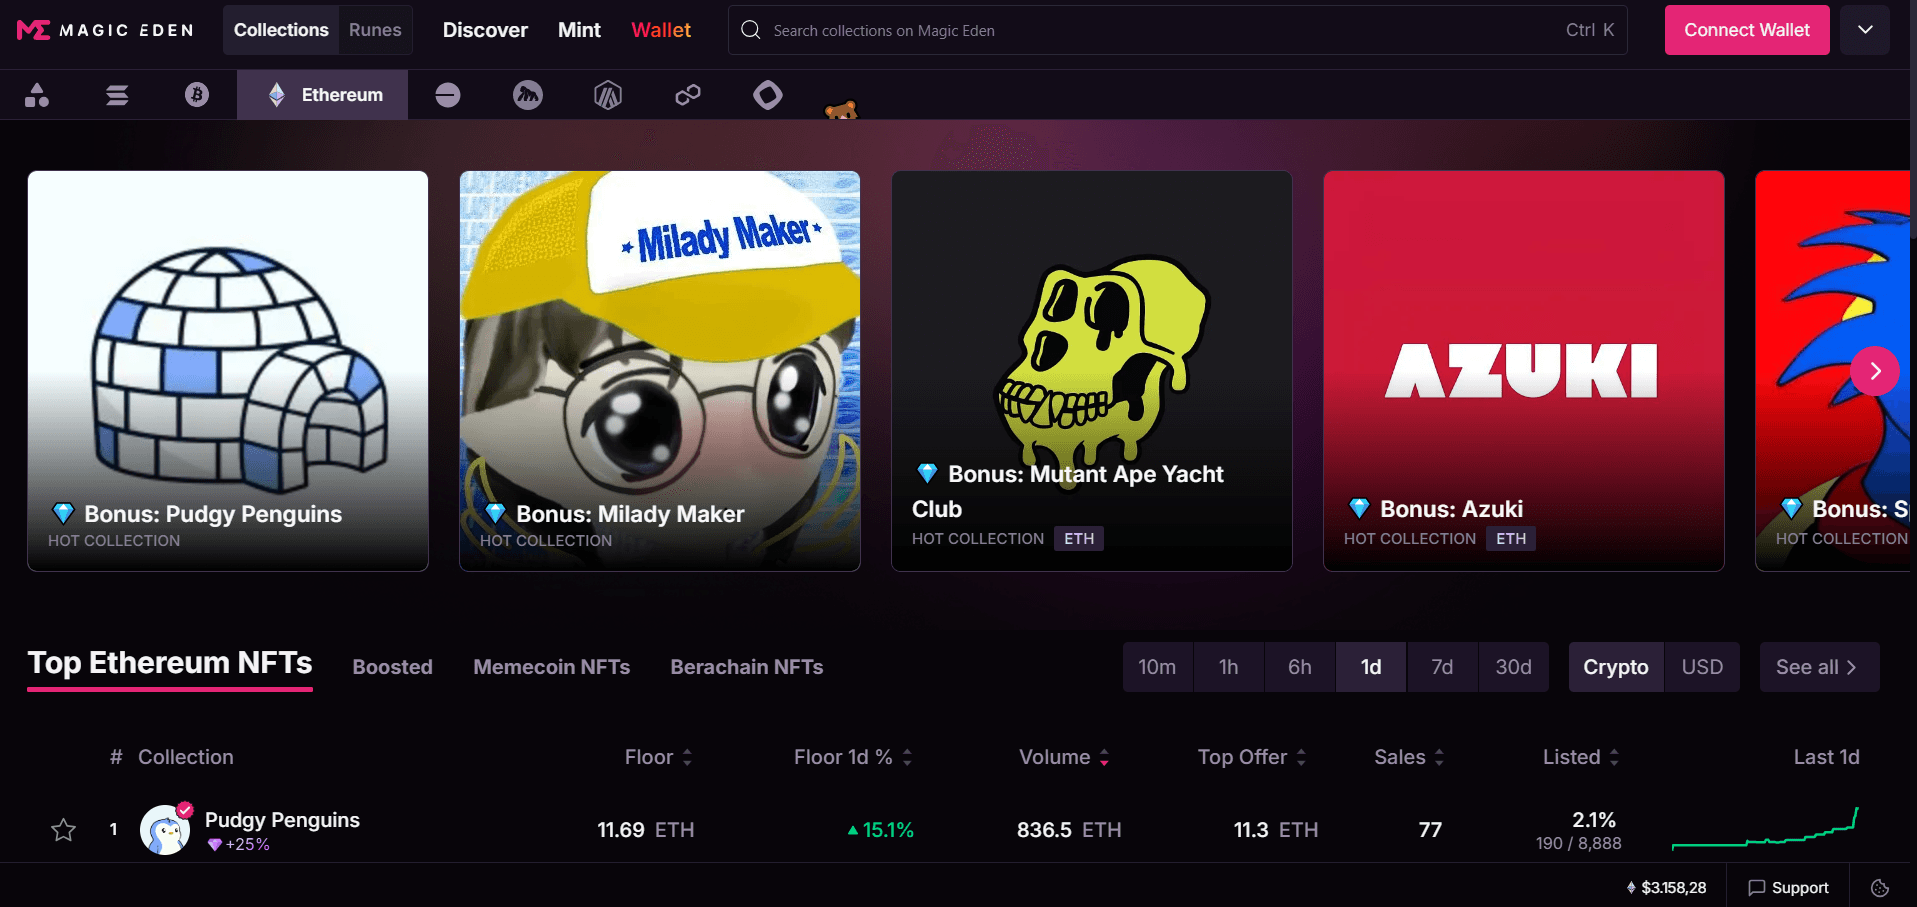Open the Mint menu
The image size is (1917, 907).
[x=579, y=30]
